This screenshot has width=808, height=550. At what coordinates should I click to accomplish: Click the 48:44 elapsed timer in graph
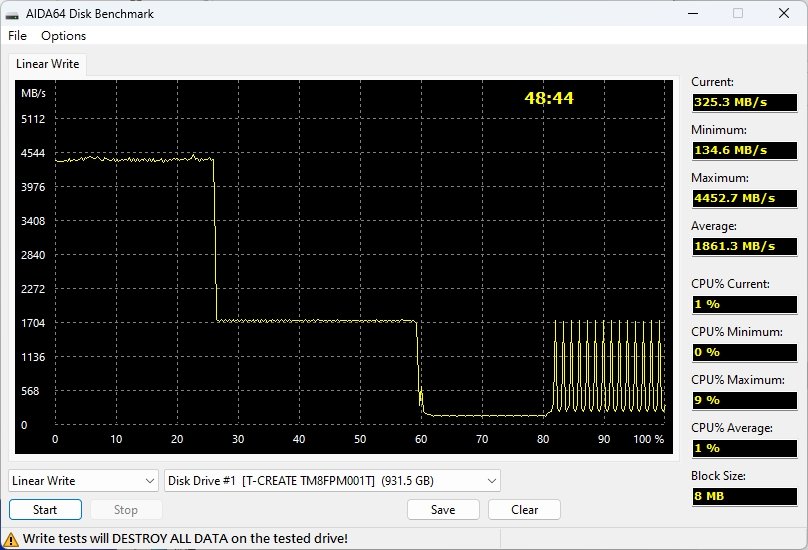549,98
